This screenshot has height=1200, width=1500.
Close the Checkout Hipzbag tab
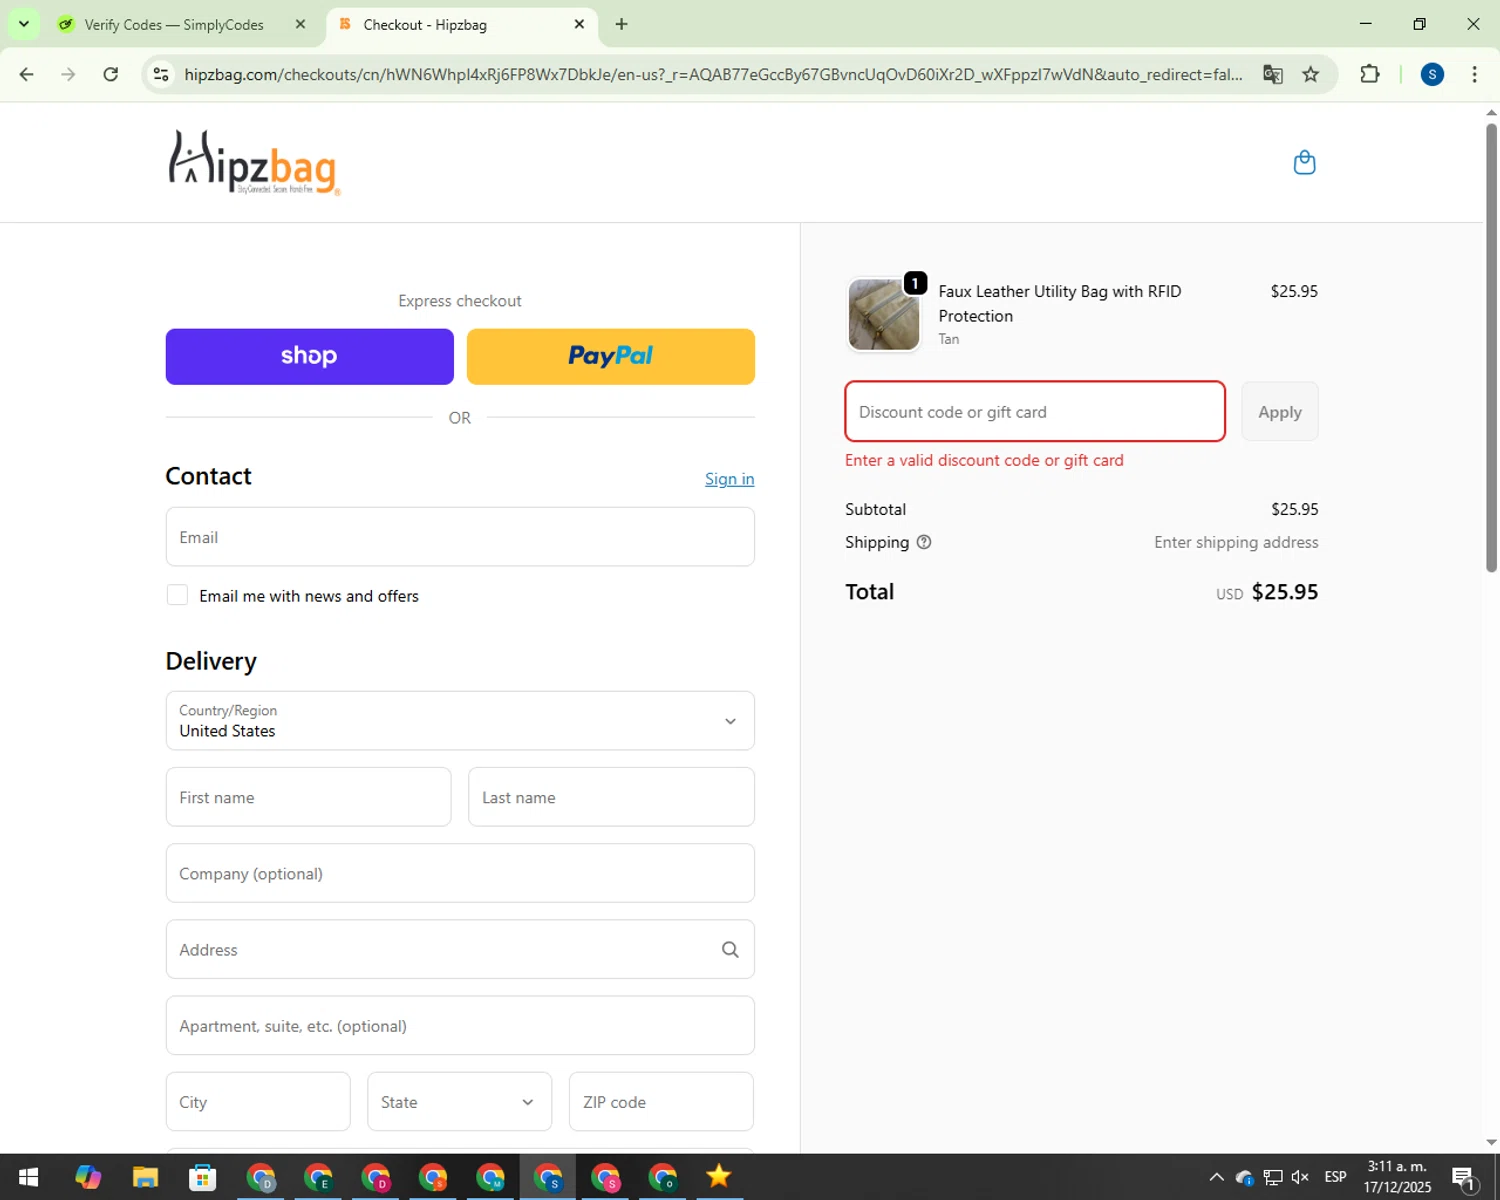click(x=579, y=24)
